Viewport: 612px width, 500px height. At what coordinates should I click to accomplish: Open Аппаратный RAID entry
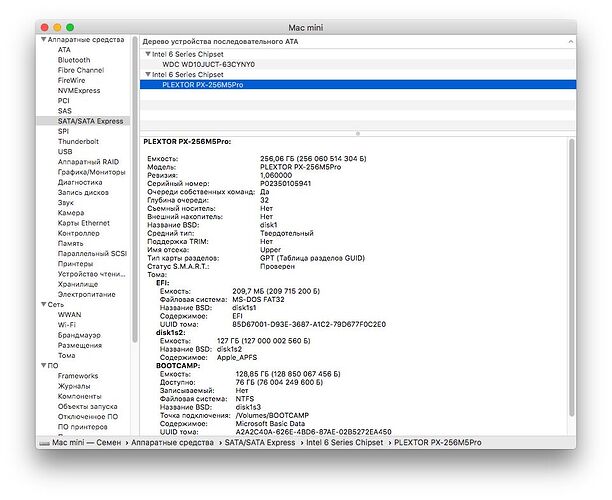coord(88,162)
